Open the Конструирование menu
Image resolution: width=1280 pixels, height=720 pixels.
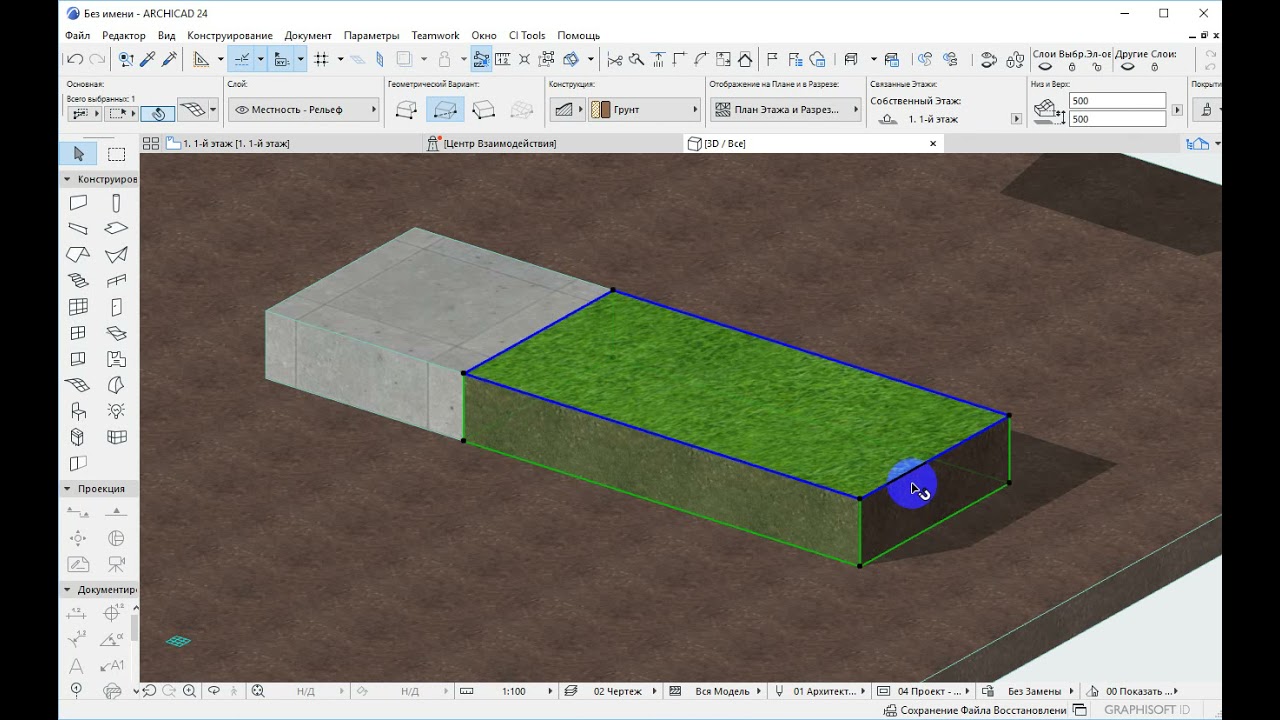230,35
